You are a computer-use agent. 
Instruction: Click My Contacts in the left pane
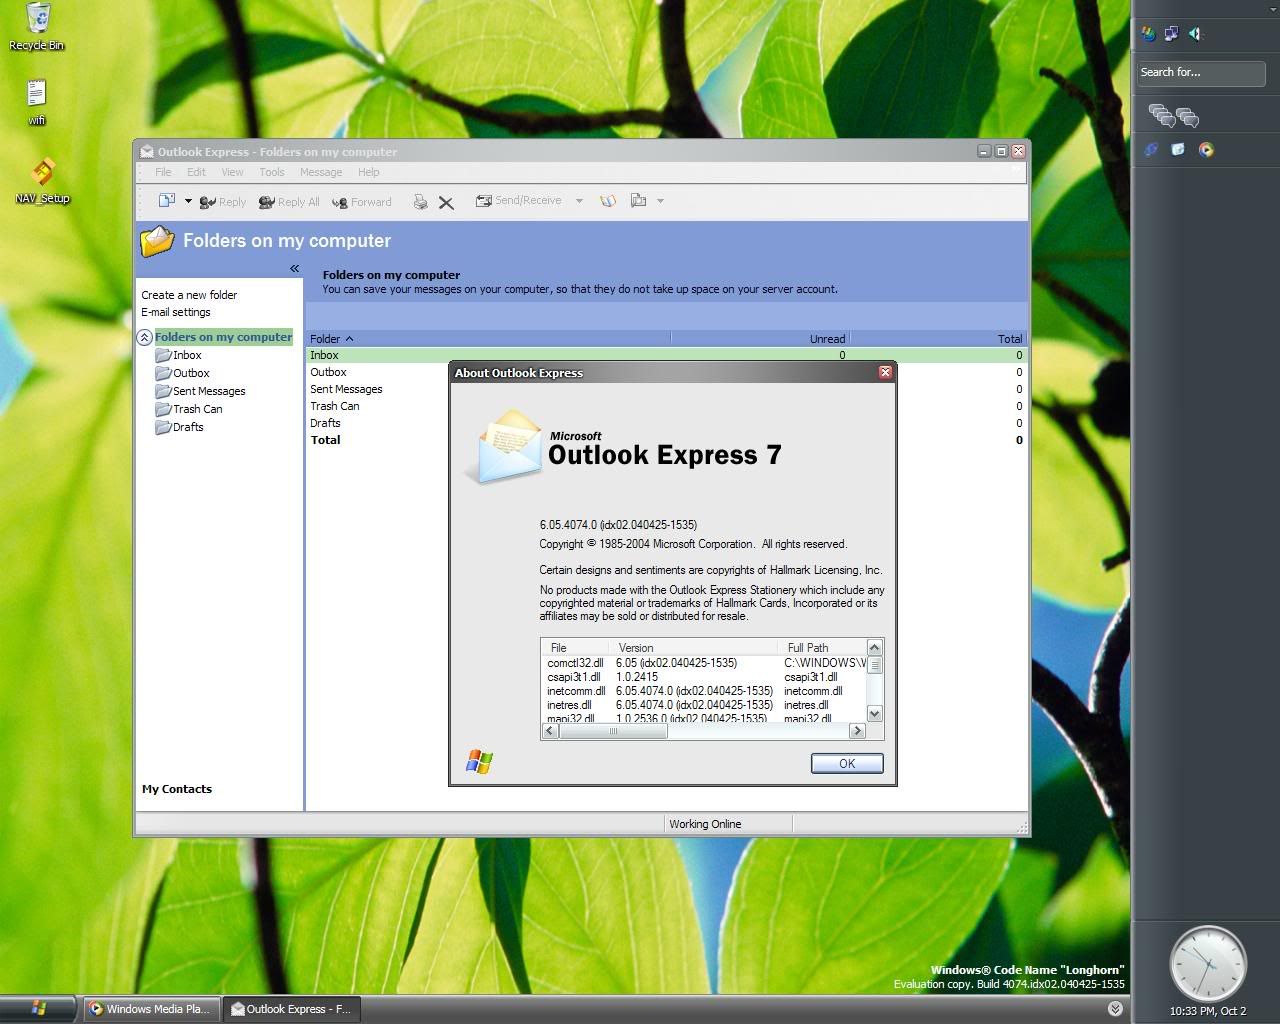[x=177, y=789]
